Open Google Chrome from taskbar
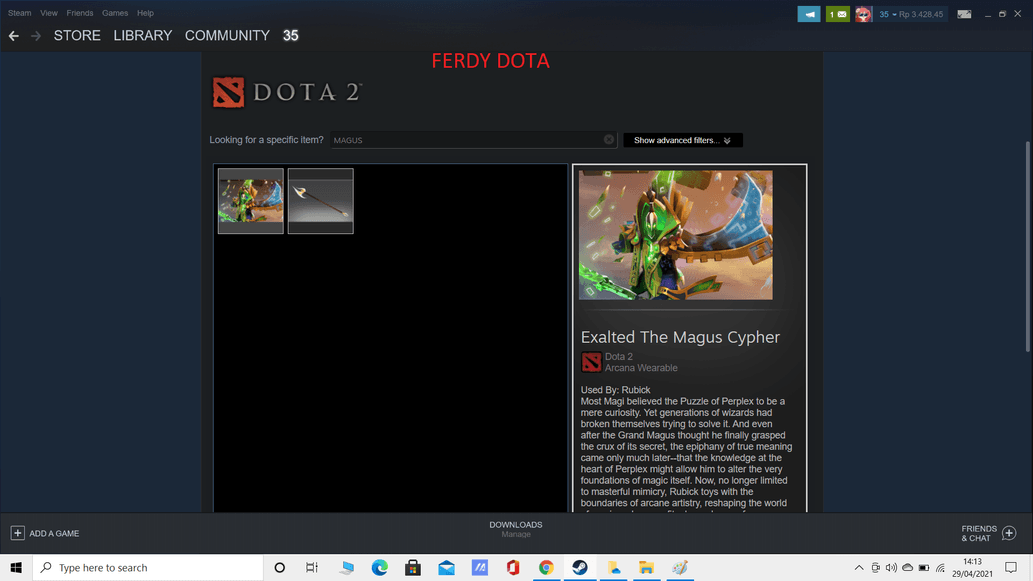1033x581 pixels. tap(546, 567)
